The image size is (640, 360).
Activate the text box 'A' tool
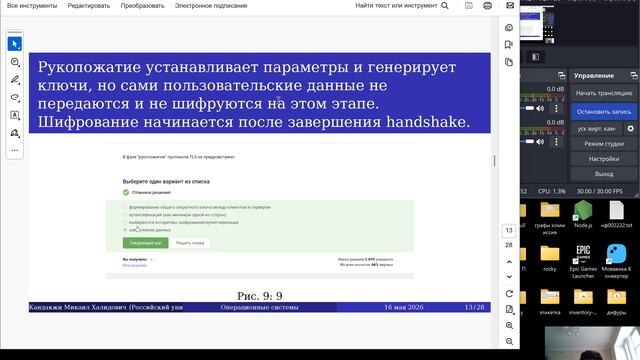coord(15,115)
